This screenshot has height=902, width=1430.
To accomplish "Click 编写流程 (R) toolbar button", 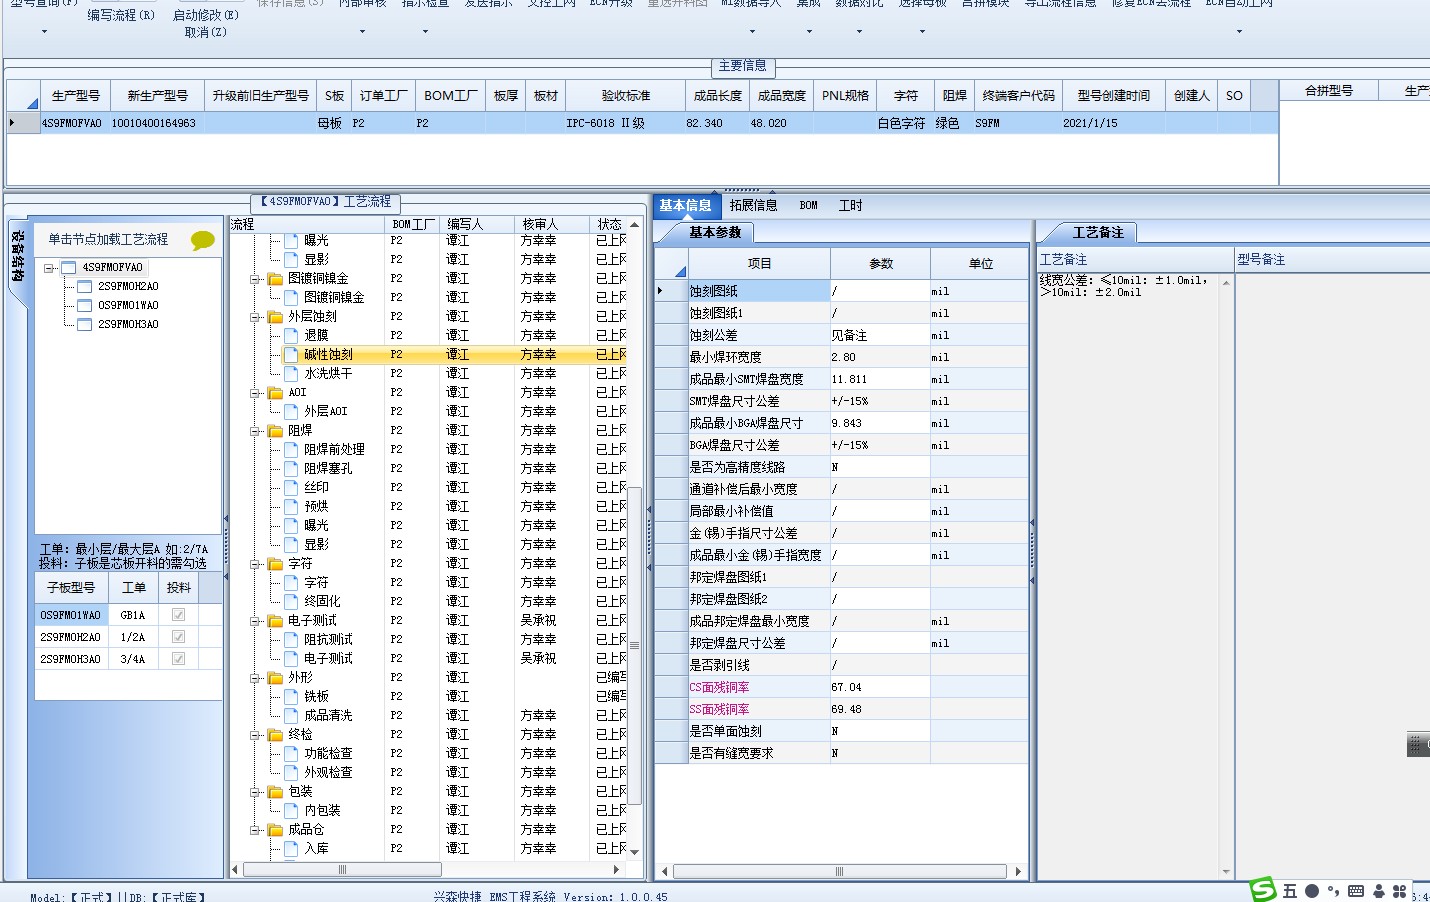I will pyautogui.click(x=121, y=15).
